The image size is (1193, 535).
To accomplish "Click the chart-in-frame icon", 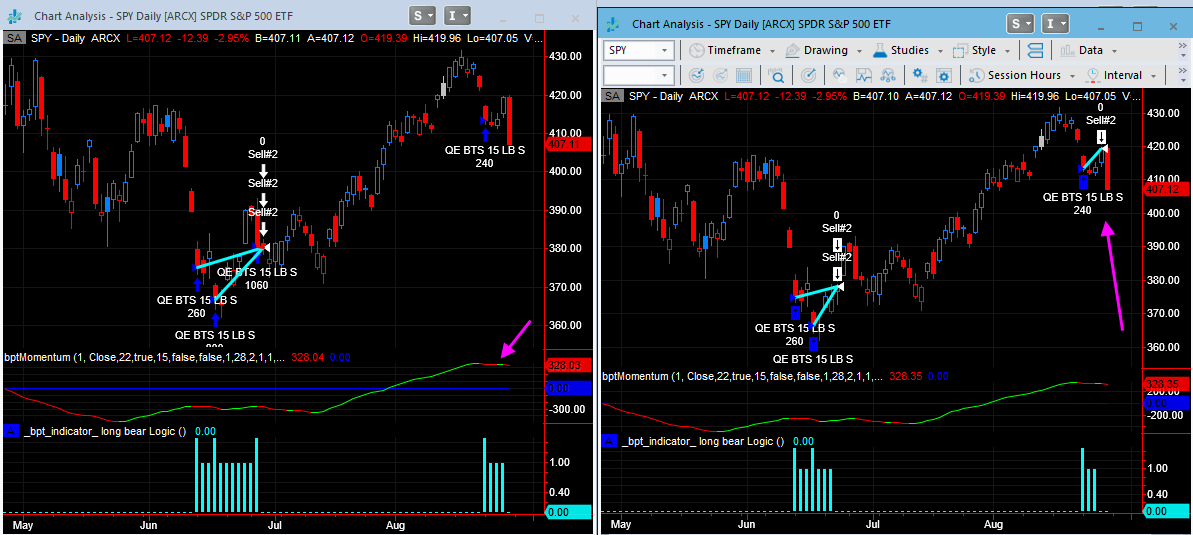I will (863, 75).
